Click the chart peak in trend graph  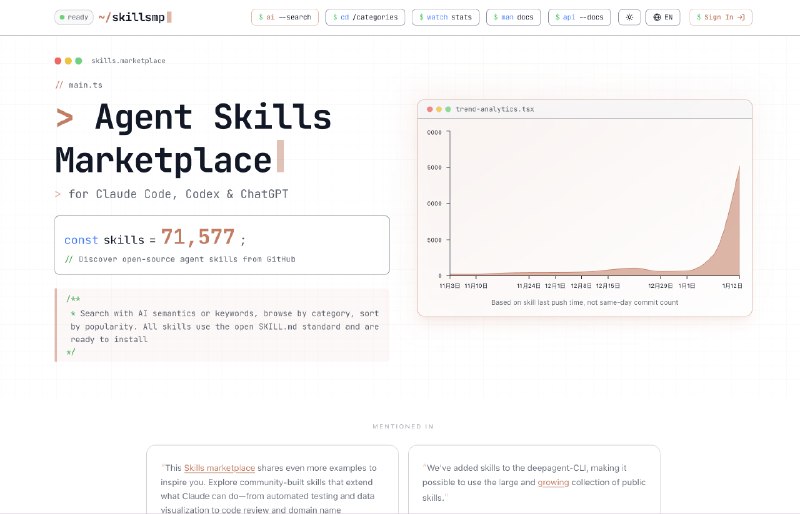(x=739, y=168)
